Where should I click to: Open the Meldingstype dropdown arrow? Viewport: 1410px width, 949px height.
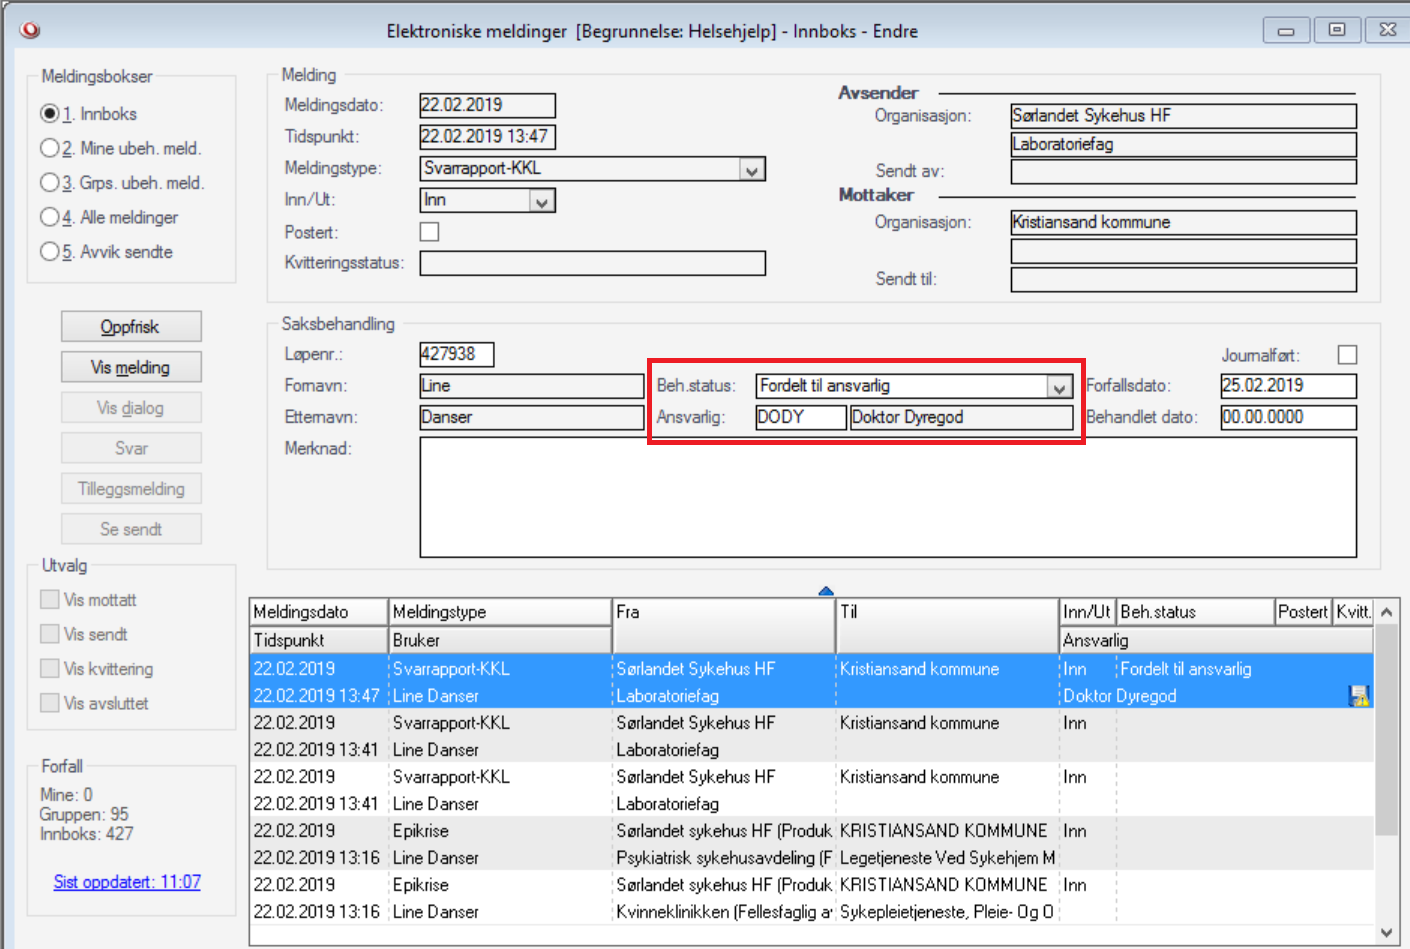click(x=752, y=170)
